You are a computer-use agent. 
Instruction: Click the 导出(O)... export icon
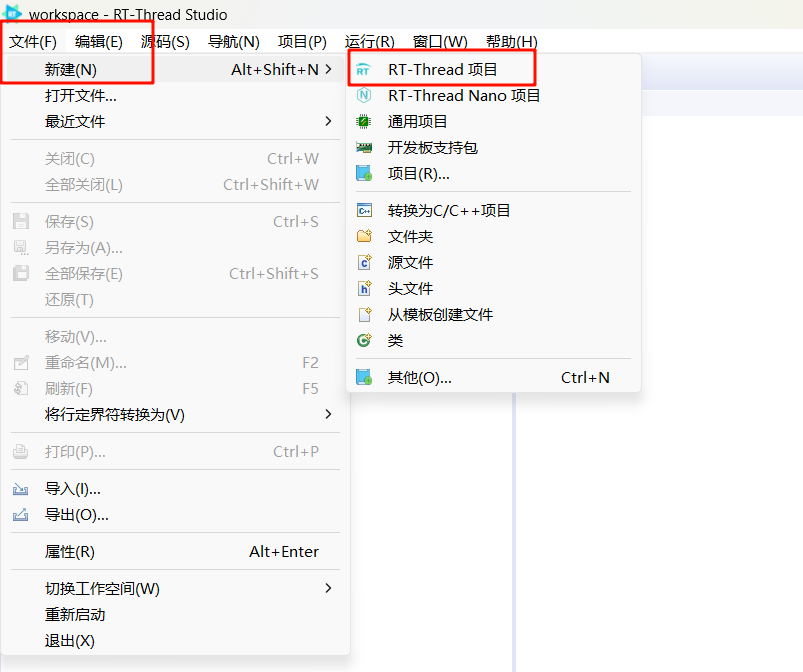point(20,515)
